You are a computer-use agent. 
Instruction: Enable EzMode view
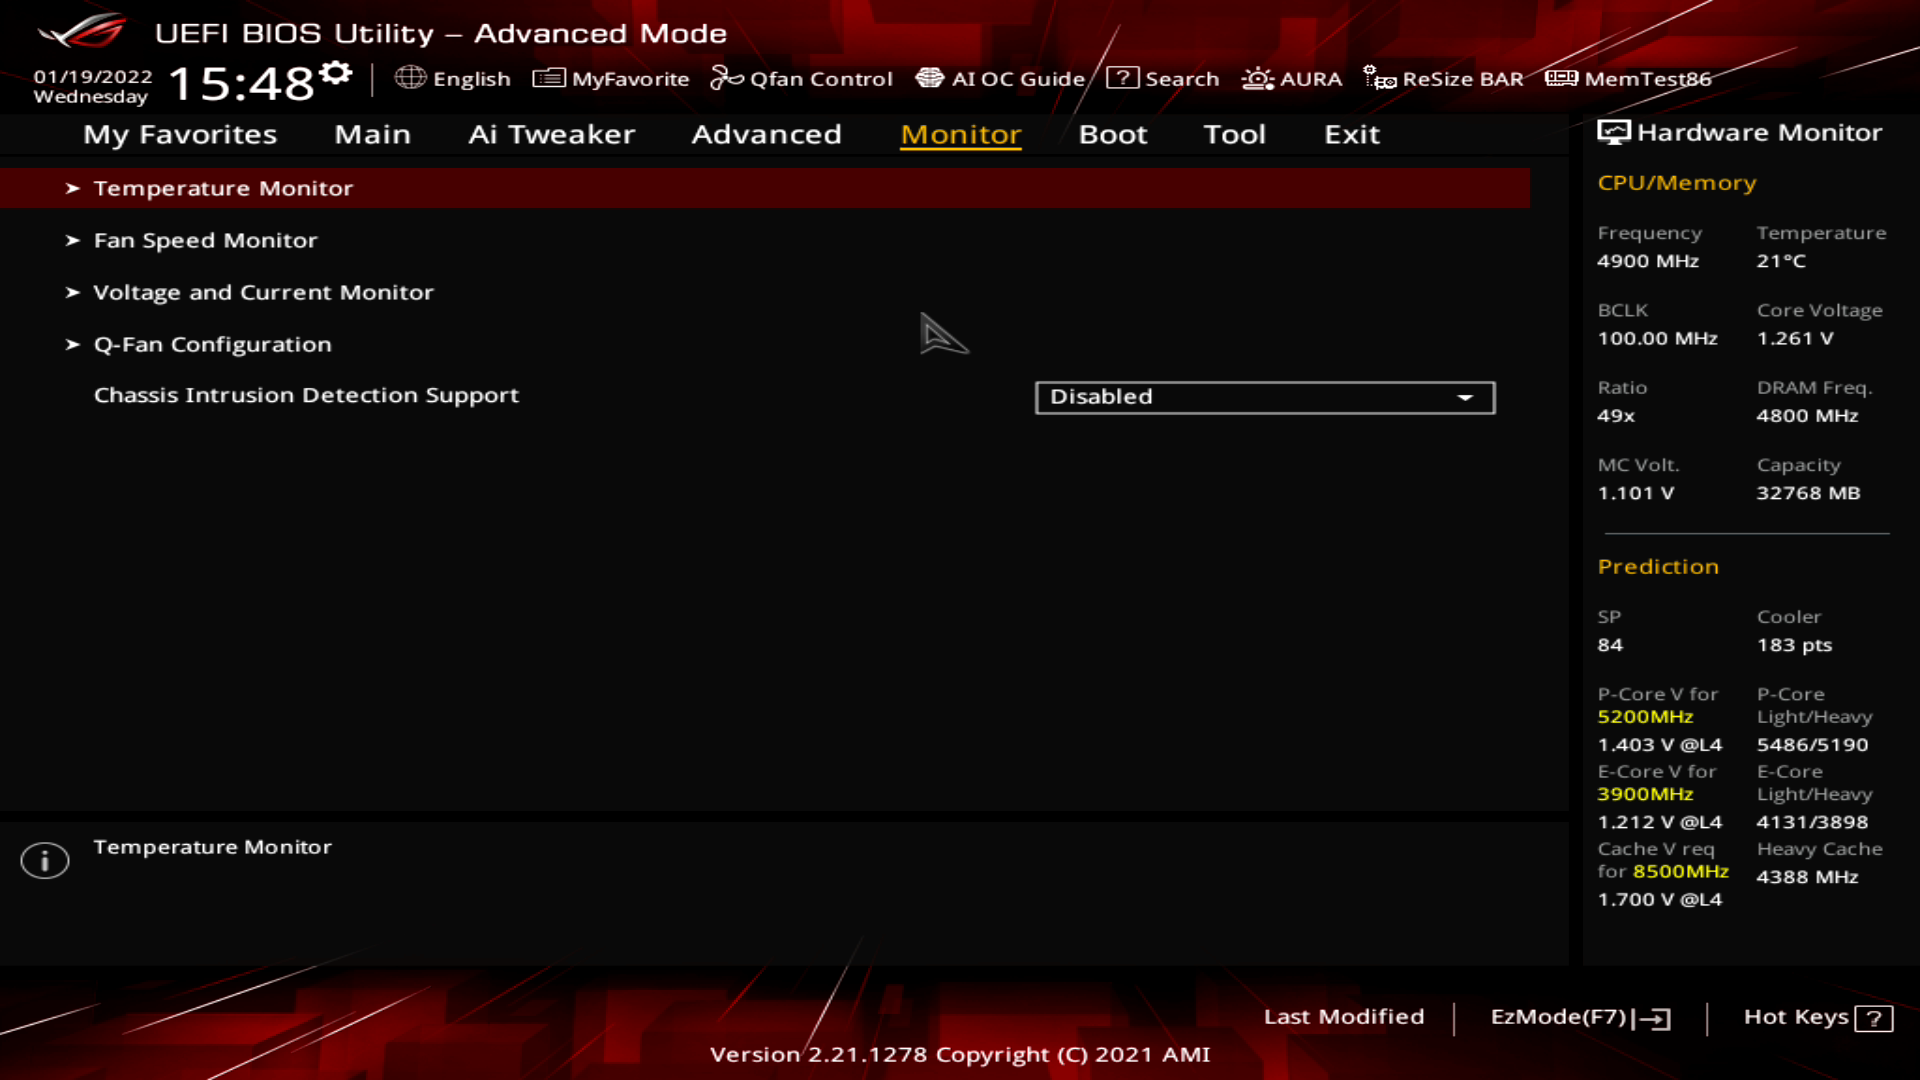coord(1578,1015)
